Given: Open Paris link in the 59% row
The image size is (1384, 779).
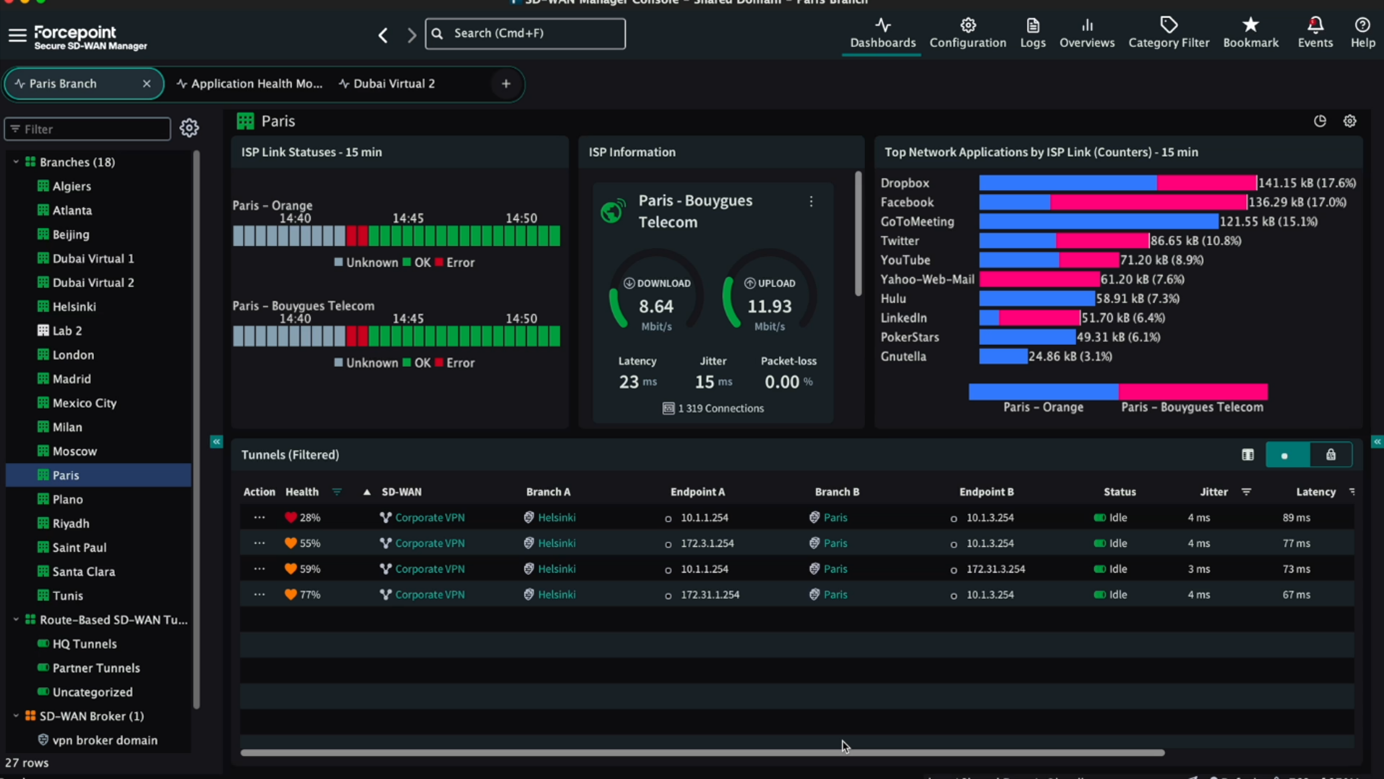Looking at the screenshot, I should (835, 569).
